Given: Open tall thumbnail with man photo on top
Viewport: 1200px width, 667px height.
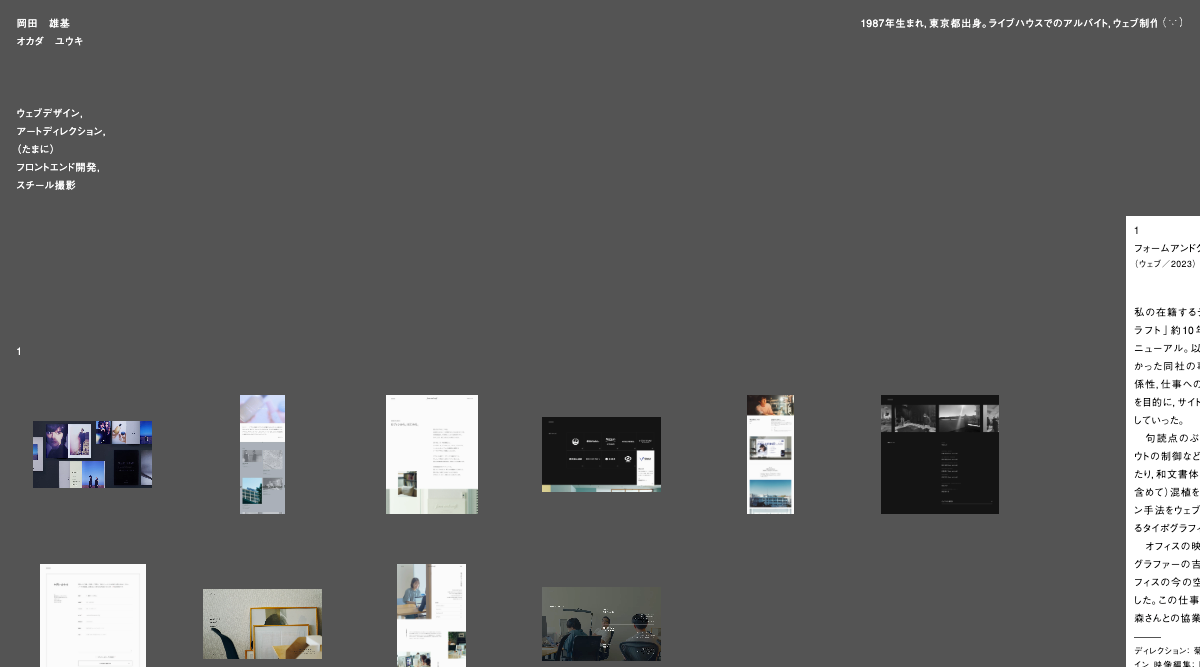Looking at the screenshot, I should pyautogui.click(x=770, y=454).
